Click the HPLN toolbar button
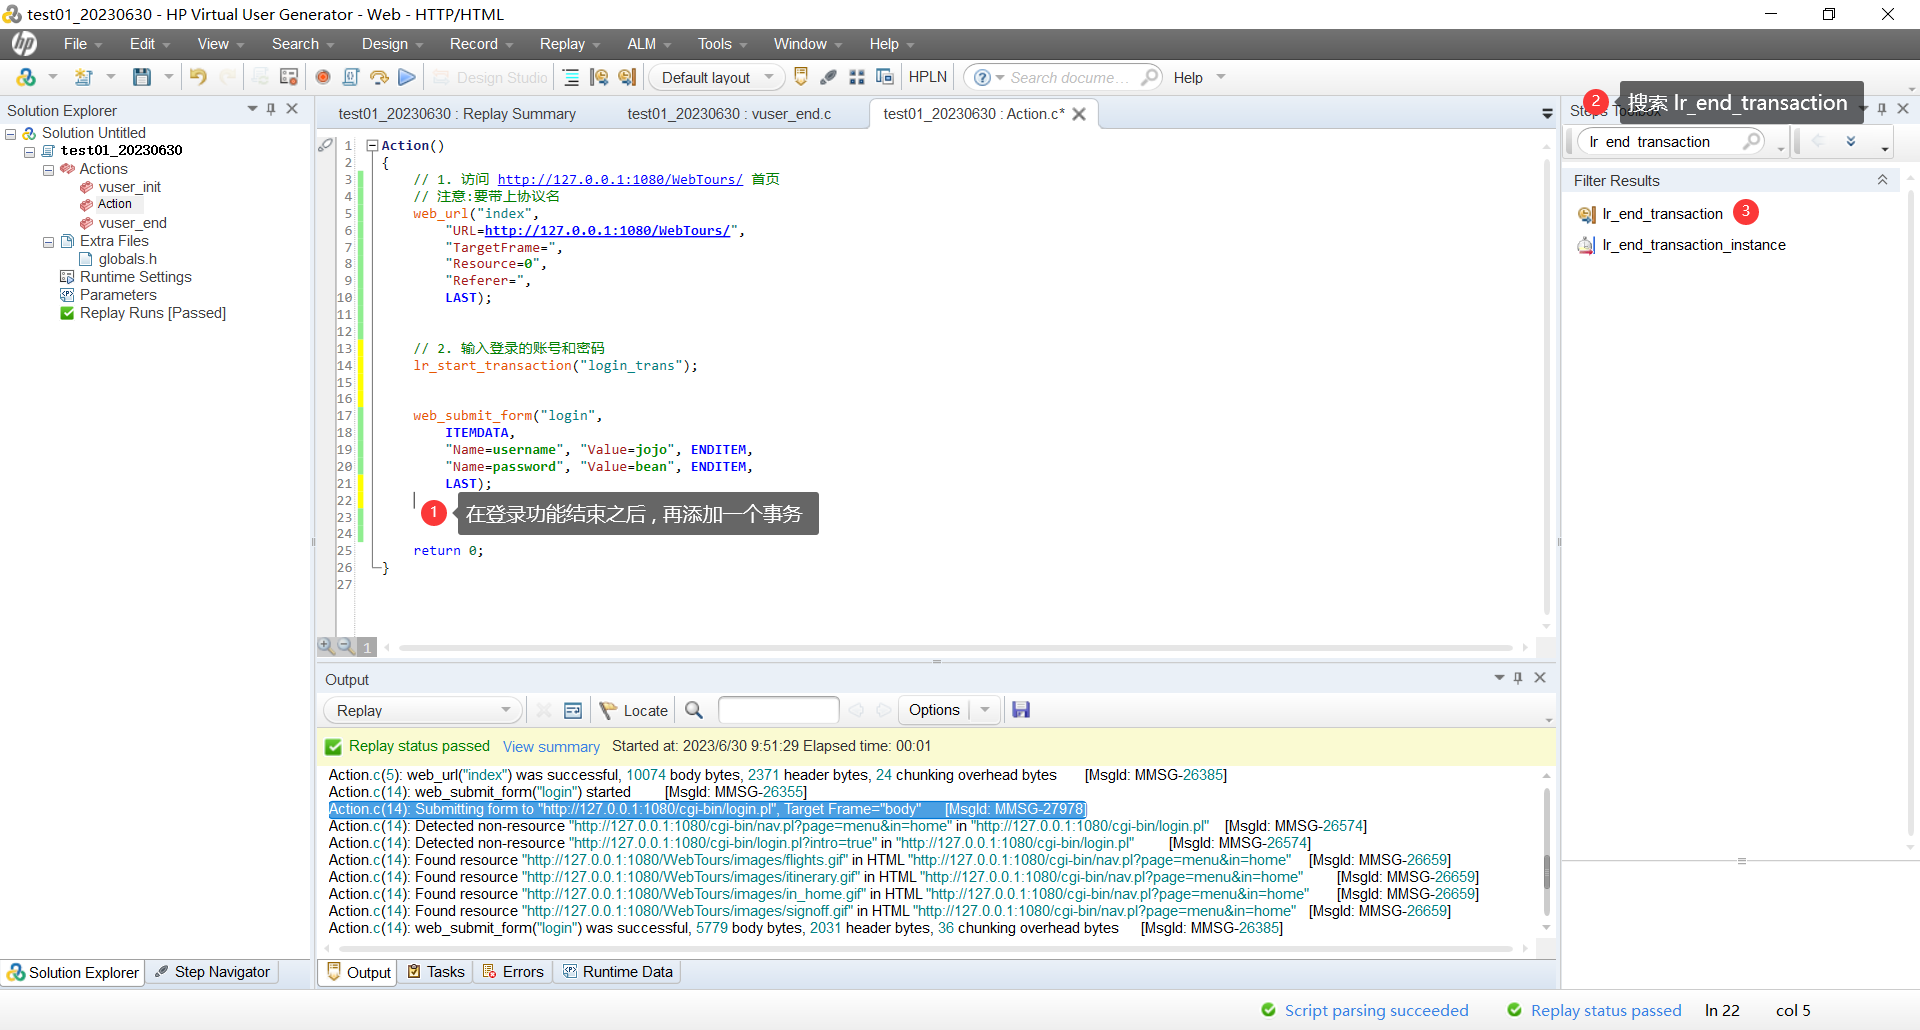 927,77
